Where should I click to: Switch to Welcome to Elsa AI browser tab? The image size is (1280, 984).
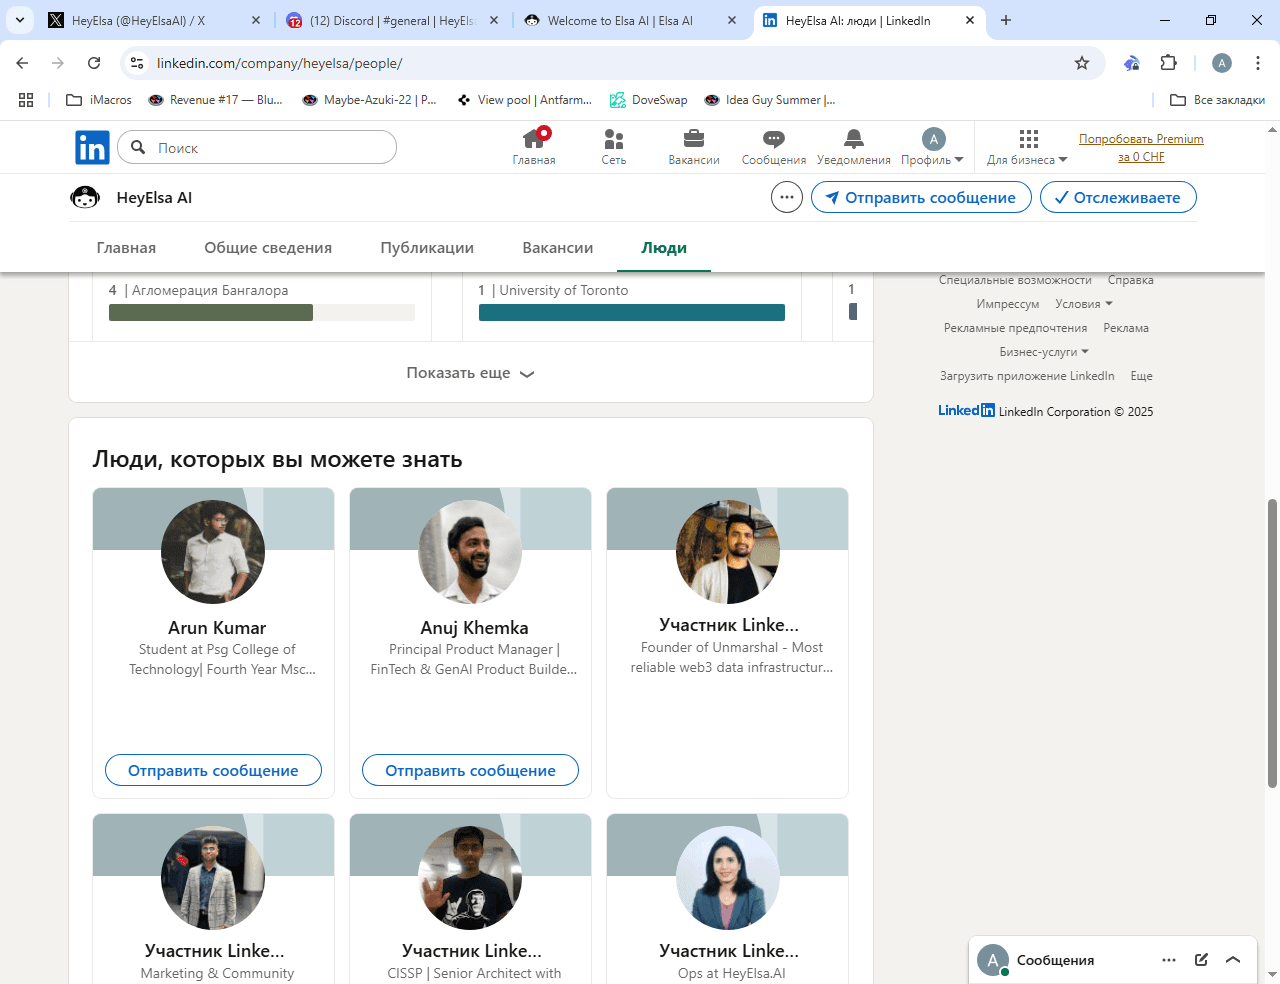coord(630,20)
